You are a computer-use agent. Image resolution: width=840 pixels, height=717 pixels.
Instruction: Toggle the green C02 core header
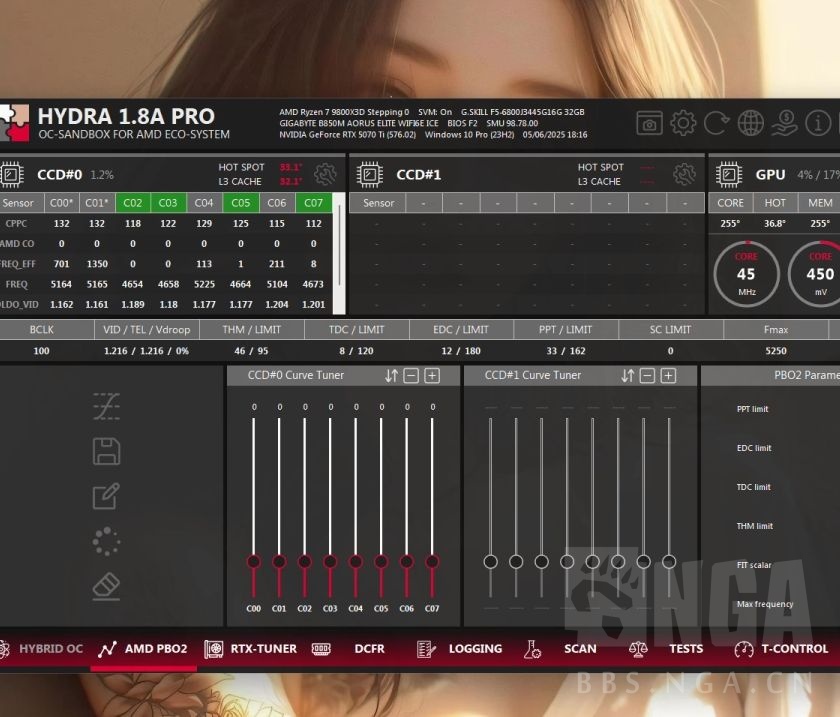[x=133, y=203]
